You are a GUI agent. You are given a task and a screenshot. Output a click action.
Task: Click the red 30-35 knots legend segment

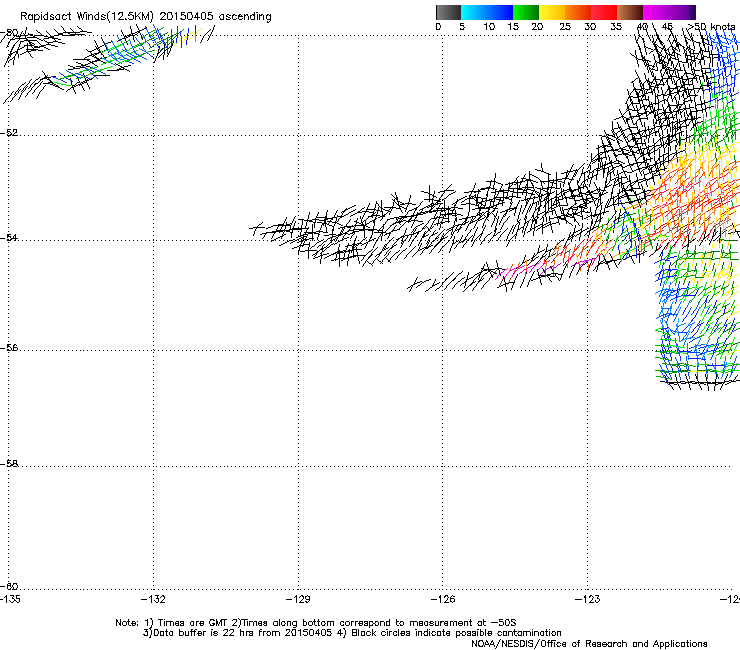(x=604, y=12)
